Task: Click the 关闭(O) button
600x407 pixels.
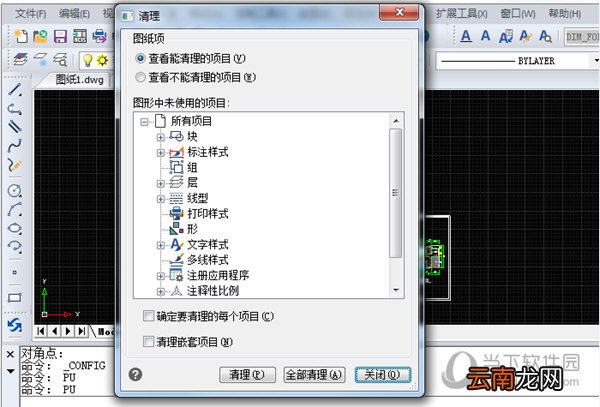Action: 382,375
